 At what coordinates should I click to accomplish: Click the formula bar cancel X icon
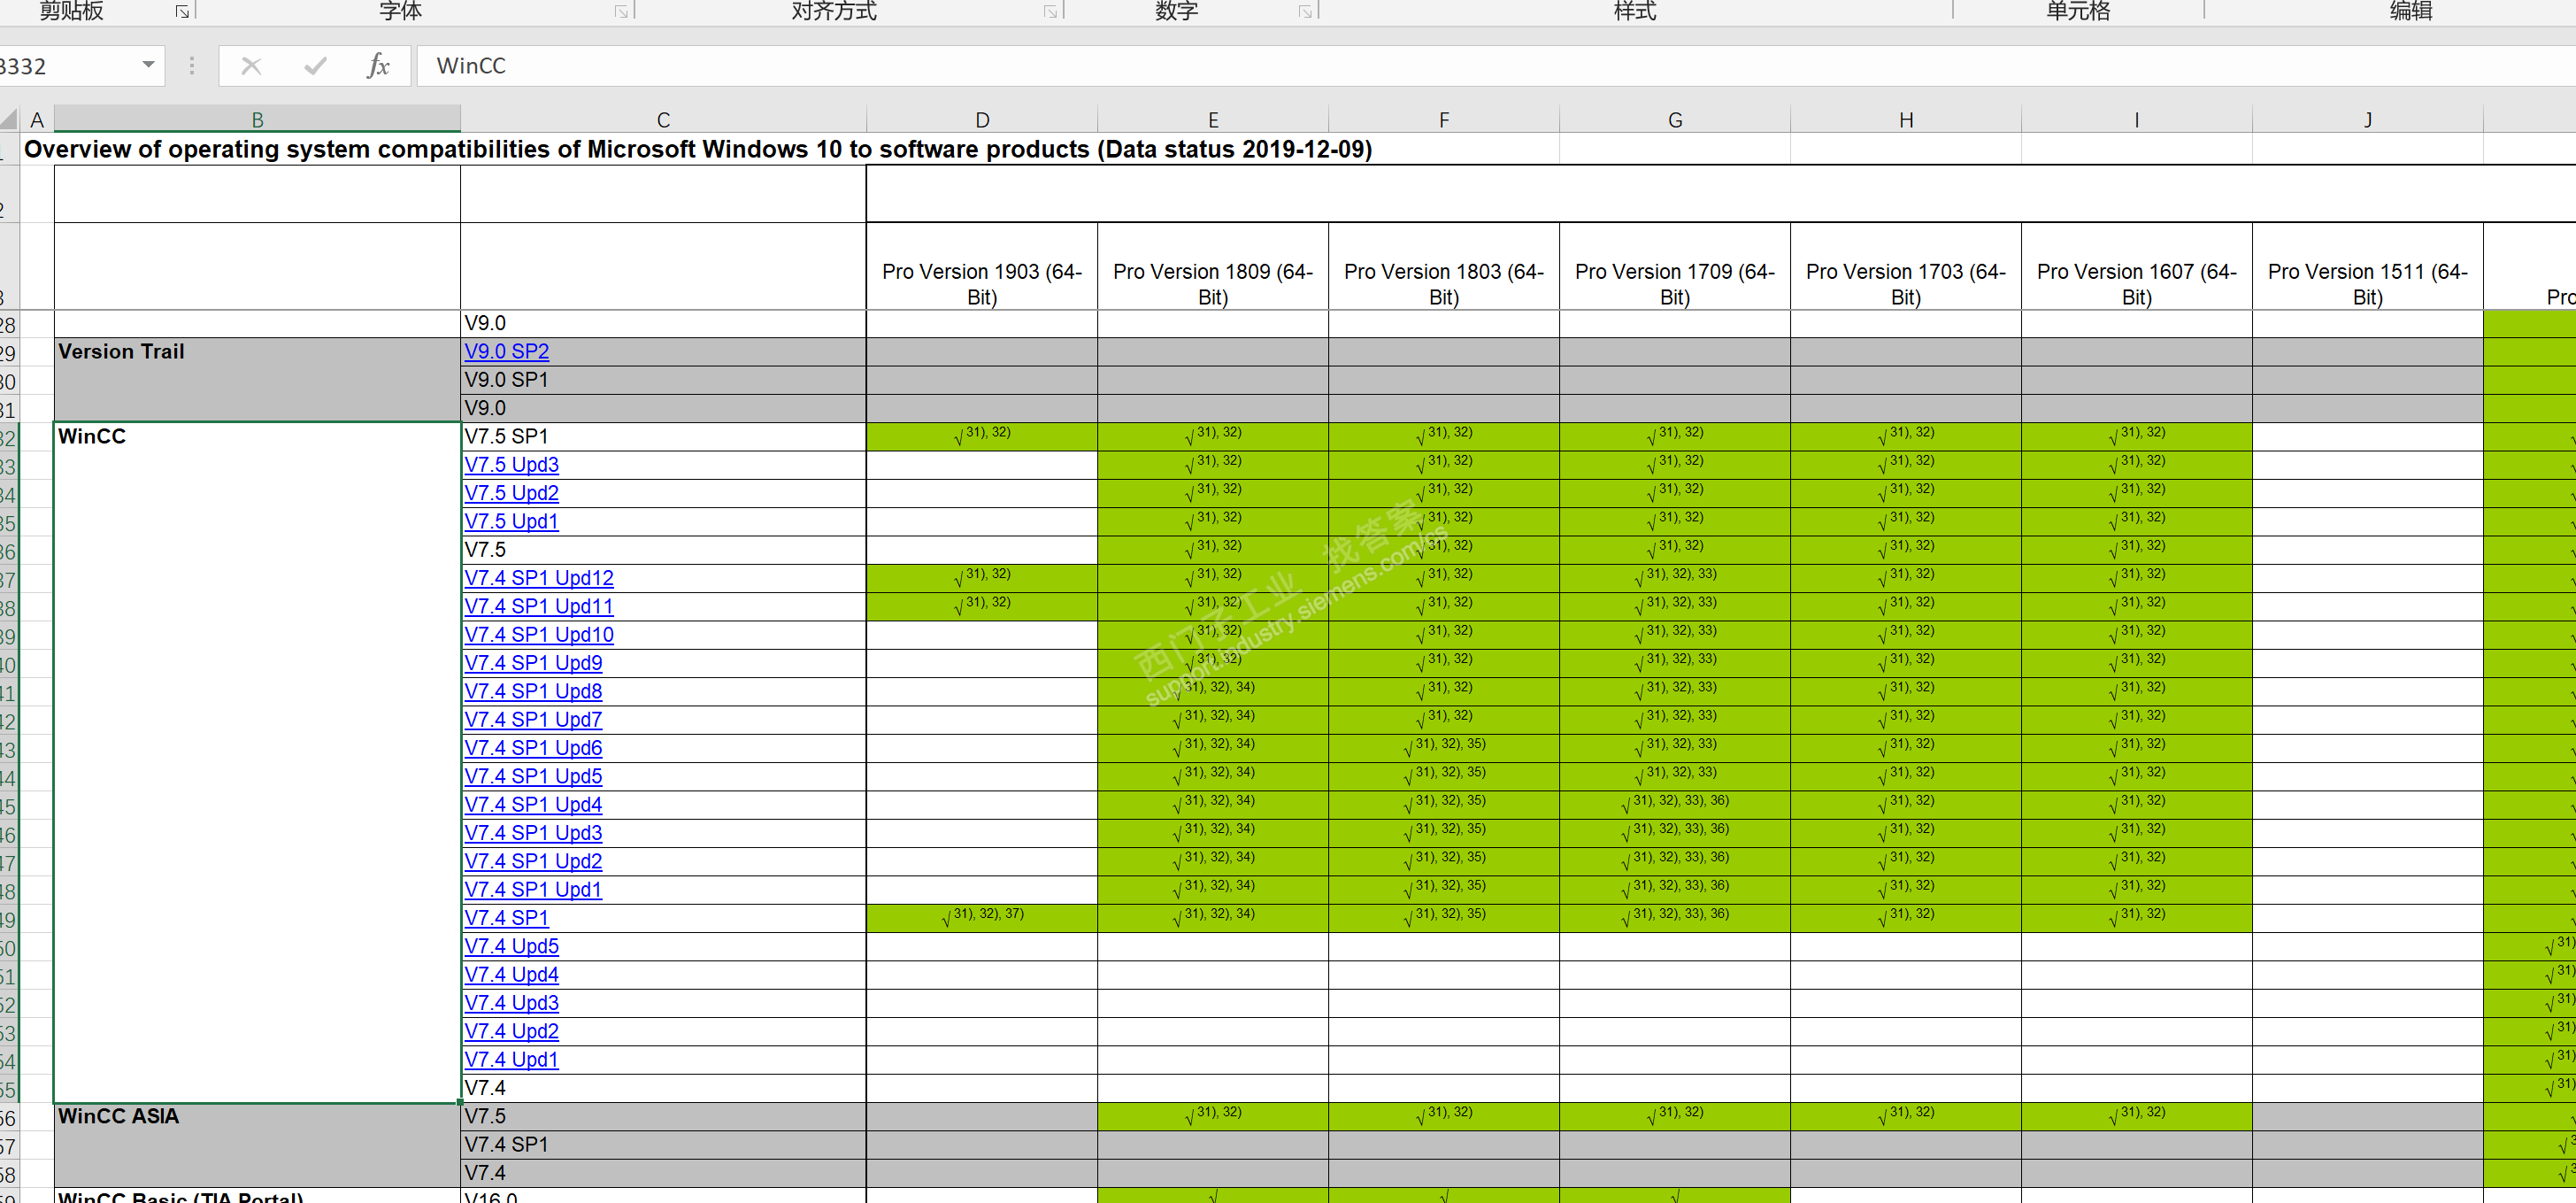click(x=251, y=66)
